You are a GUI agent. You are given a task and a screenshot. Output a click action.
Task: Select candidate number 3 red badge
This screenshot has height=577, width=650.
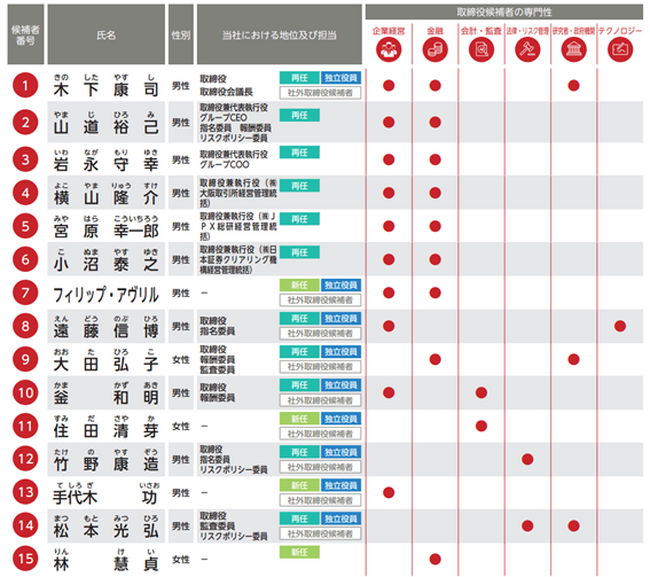25,160
